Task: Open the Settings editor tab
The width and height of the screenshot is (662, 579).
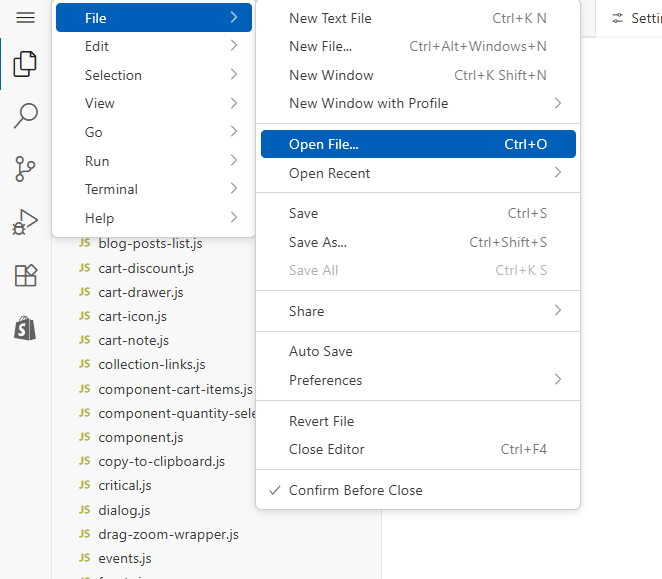Action: pyautogui.click(x=636, y=18)
